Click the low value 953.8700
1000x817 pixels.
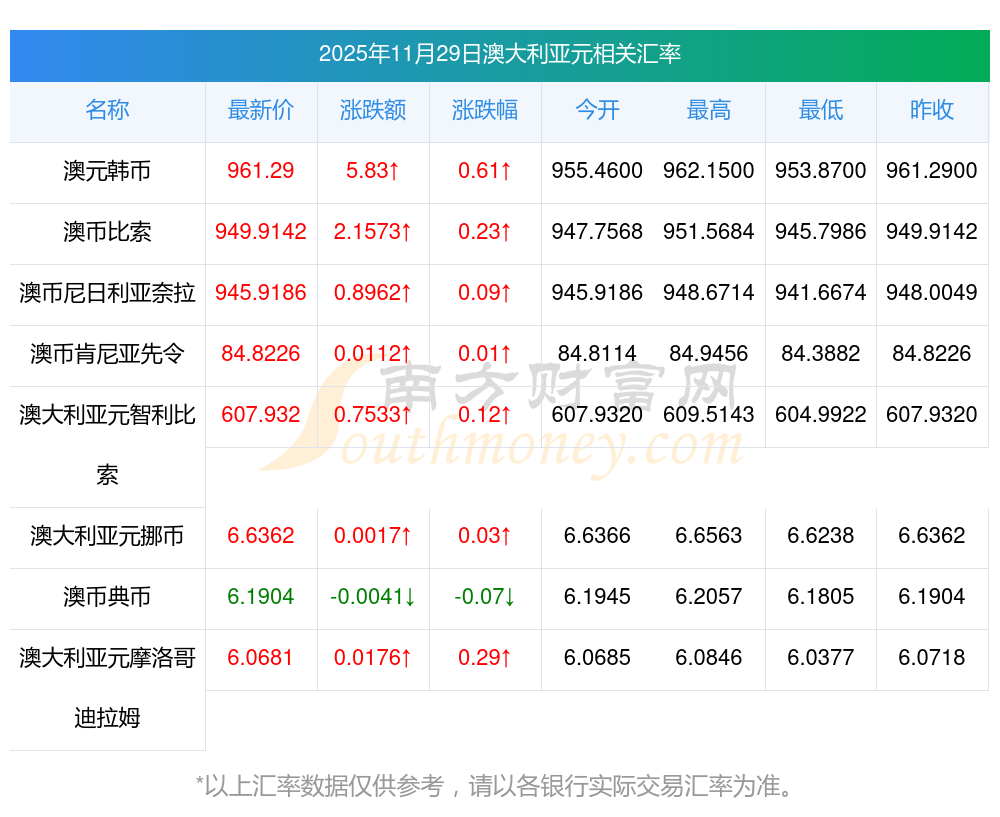[x=821, y=171]
